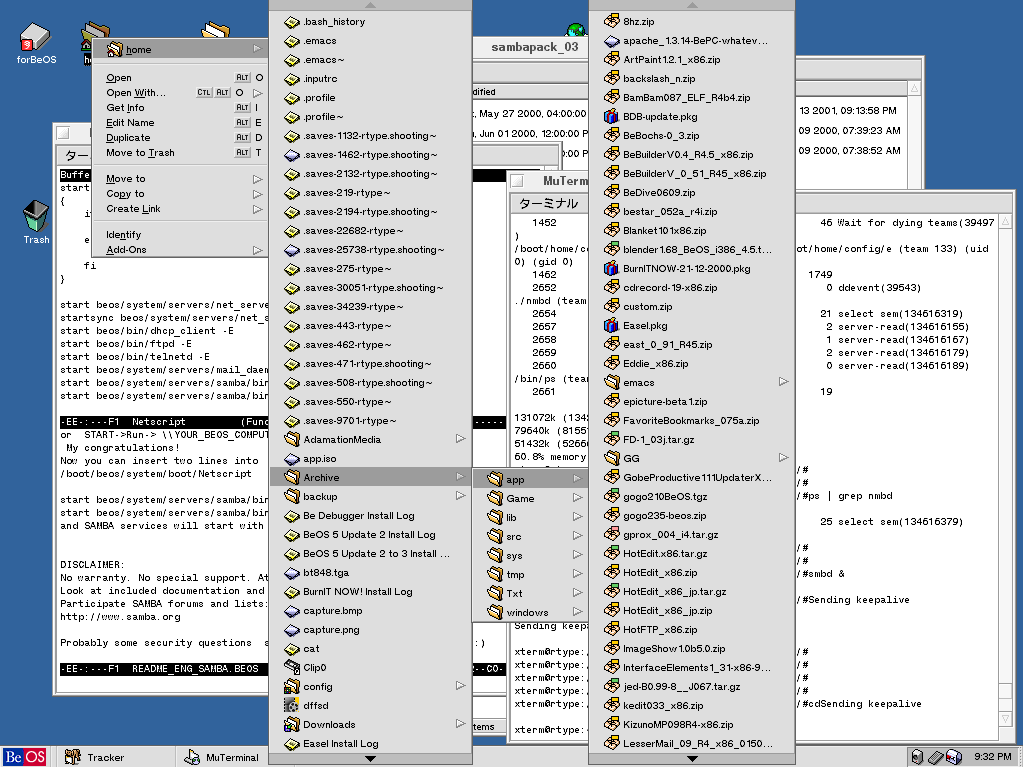This screenshot has height=768, width=1024.
Task: Click the 8hz.zip archive icon
Action: (x=611, y=22)
